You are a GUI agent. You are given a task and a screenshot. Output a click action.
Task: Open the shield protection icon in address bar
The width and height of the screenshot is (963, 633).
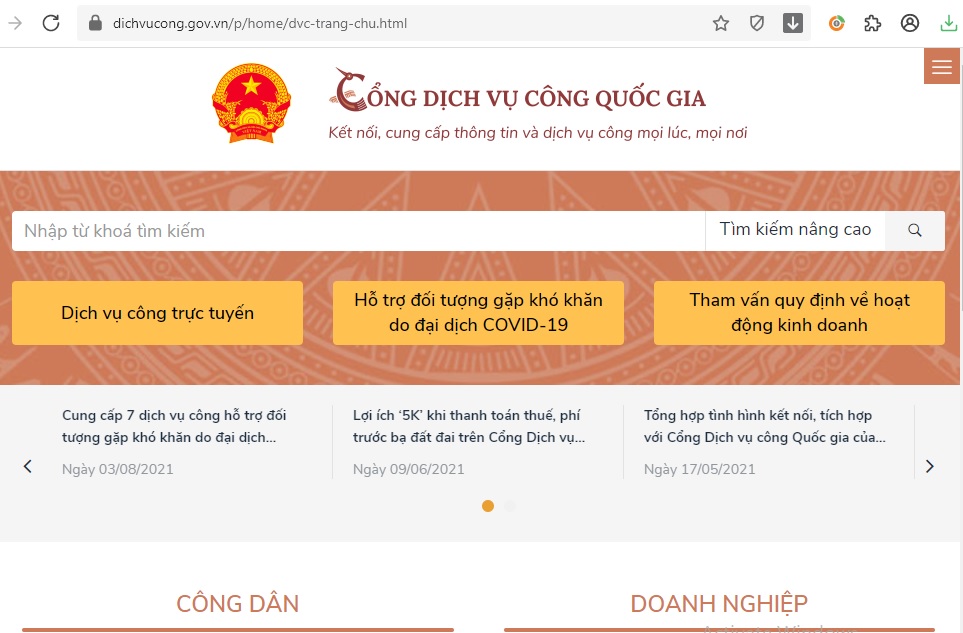[757, 23]
